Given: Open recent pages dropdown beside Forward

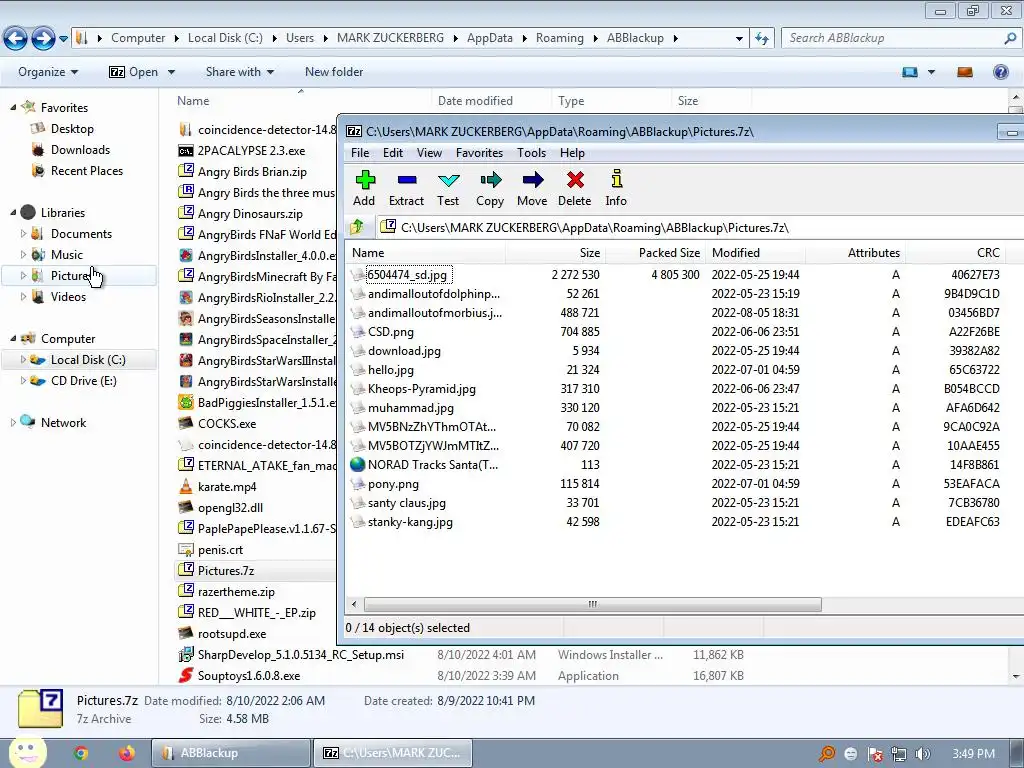Looking at the screenshot, I should pyautogui.click(x=63, y=39).
